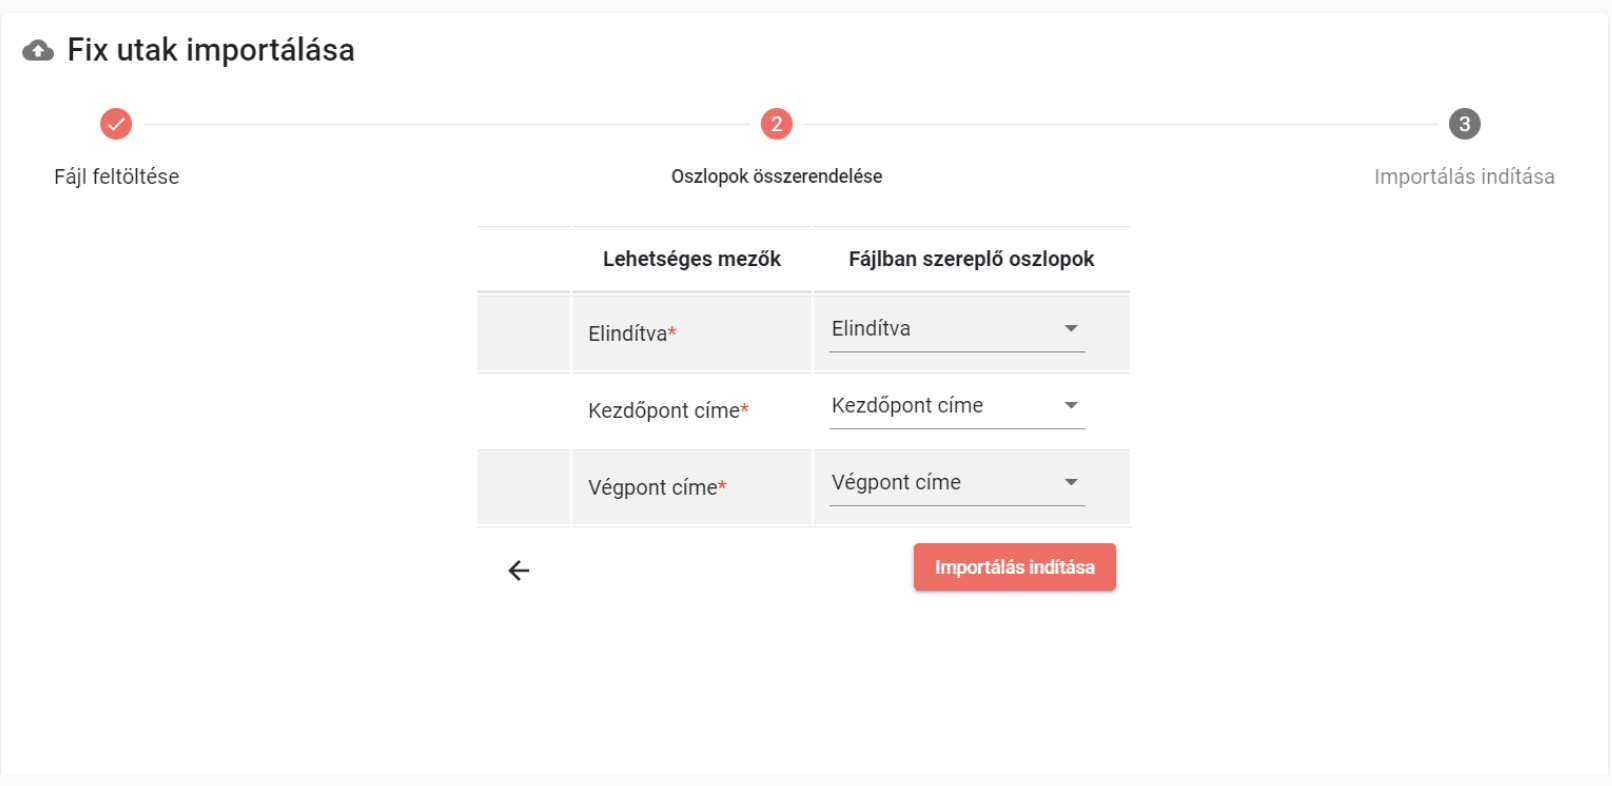The width and height of the screenshot is (1612, 786).
Task: Click the Végpont címe select field text
Action: [897, 482]
